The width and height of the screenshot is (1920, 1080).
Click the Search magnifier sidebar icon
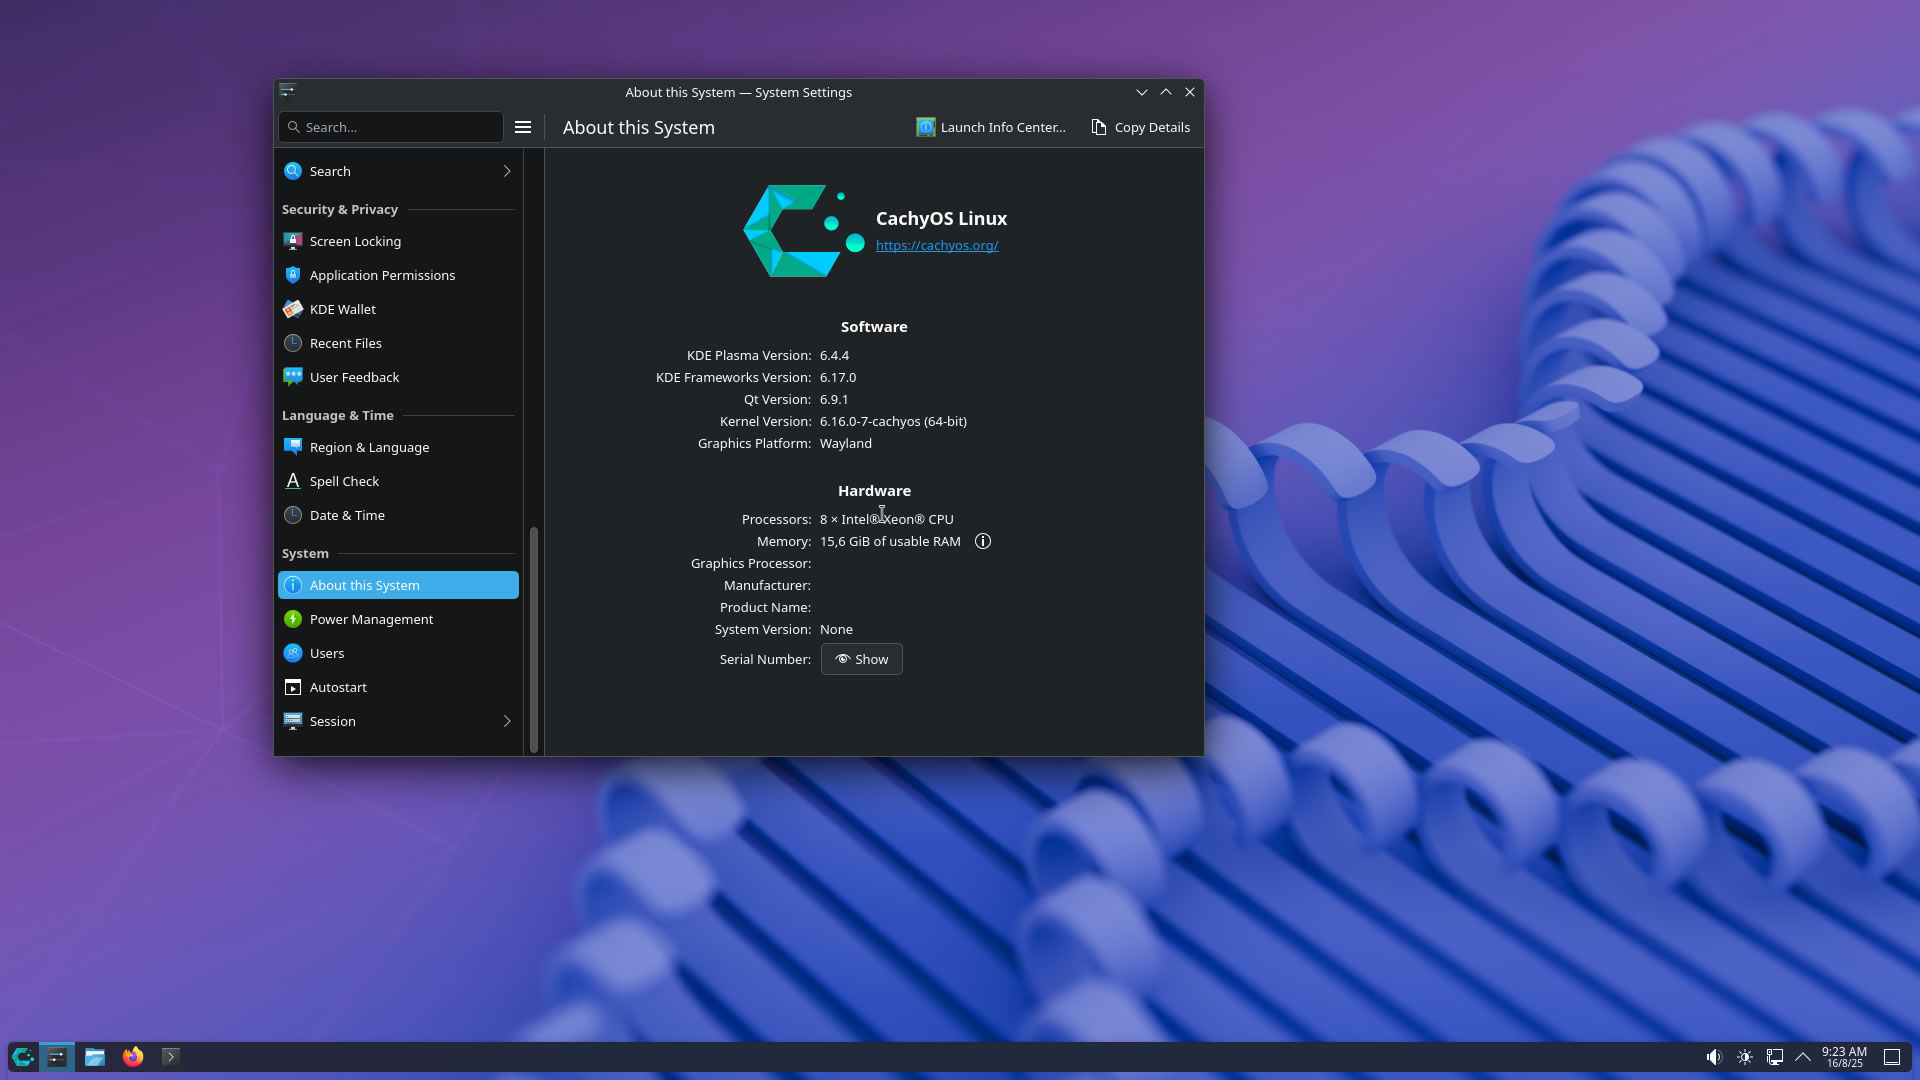tap(293, 171)
